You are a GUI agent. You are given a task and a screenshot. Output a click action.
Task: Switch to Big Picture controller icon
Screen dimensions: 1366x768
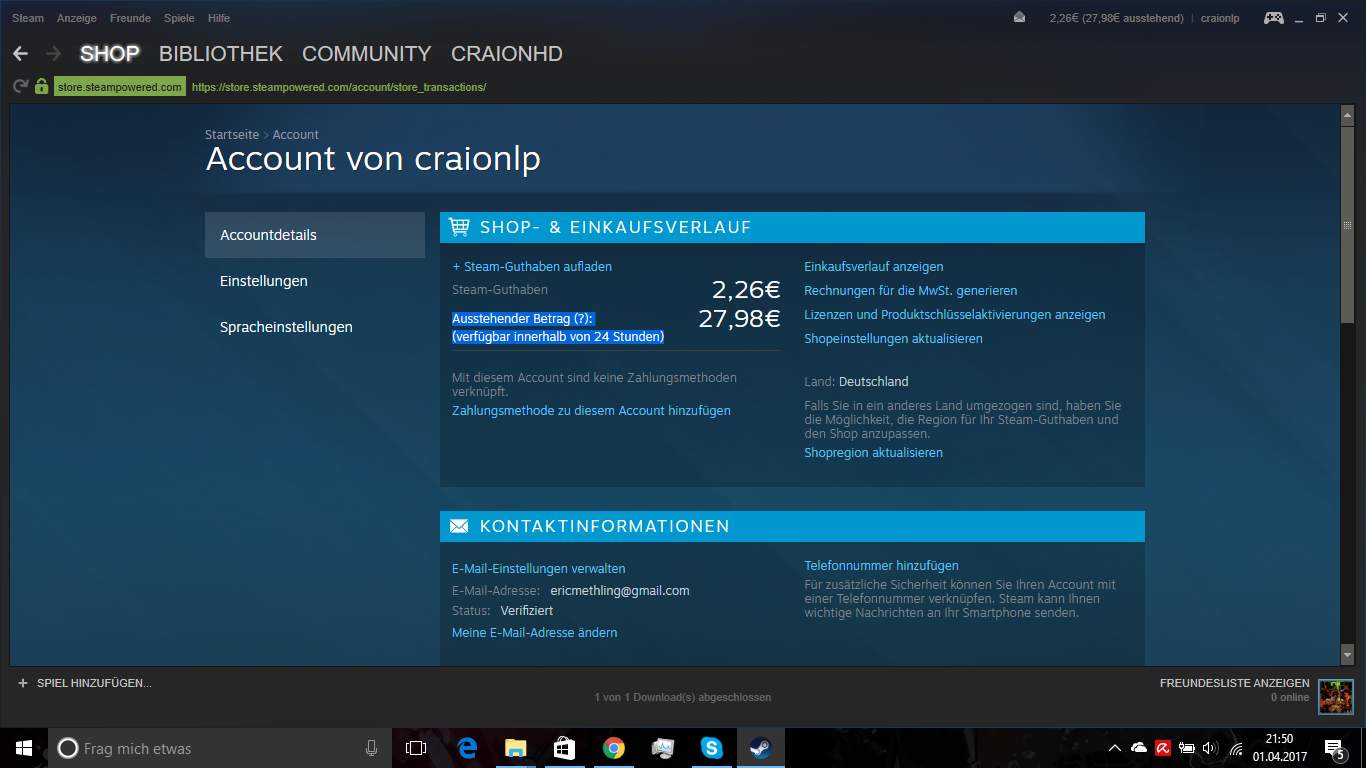1274,18
